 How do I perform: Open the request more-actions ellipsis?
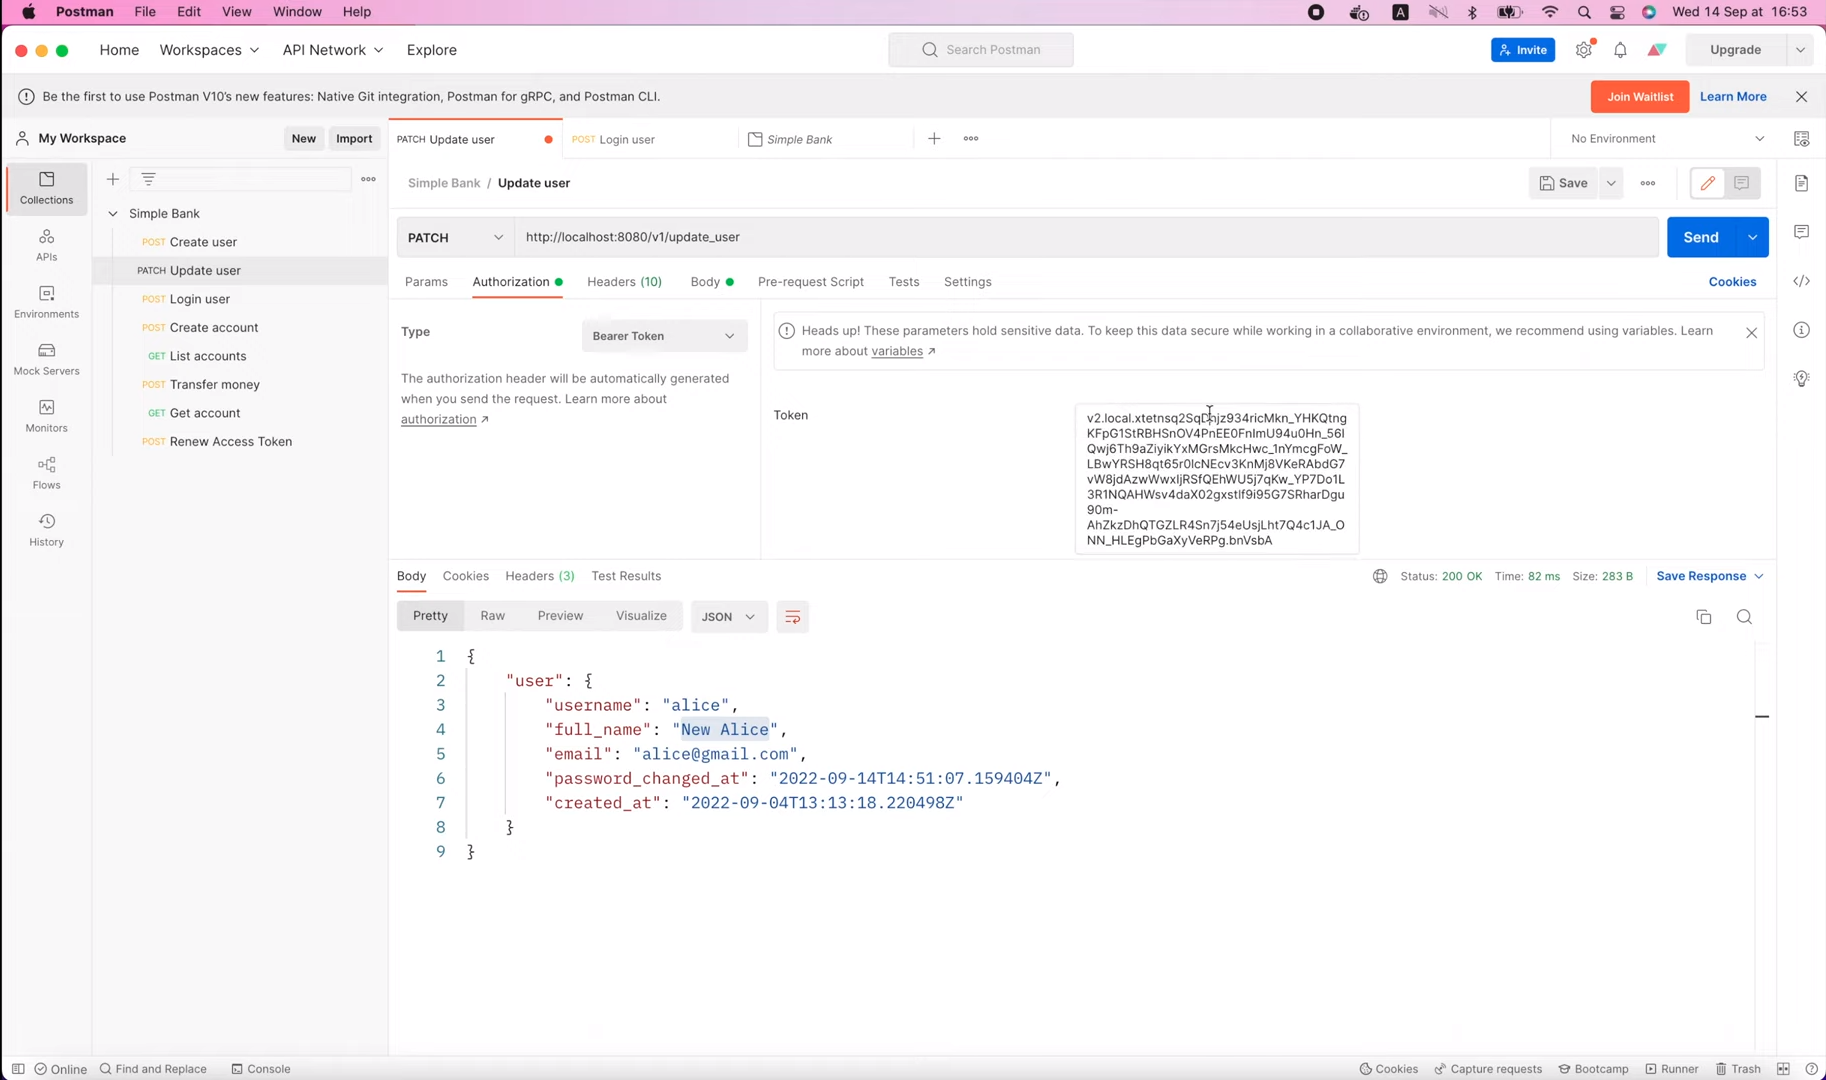pyautogui.click(x=1648, y=183)
